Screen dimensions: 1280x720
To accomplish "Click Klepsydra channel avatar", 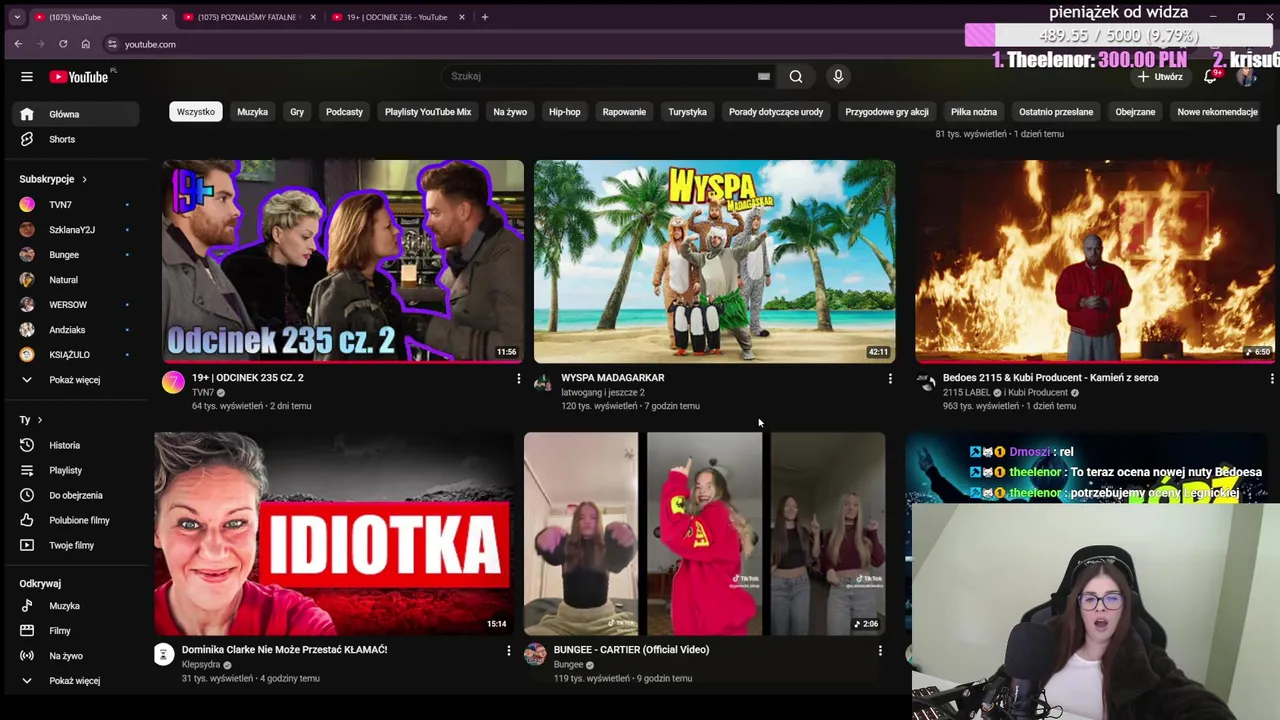I will [164, 654].
